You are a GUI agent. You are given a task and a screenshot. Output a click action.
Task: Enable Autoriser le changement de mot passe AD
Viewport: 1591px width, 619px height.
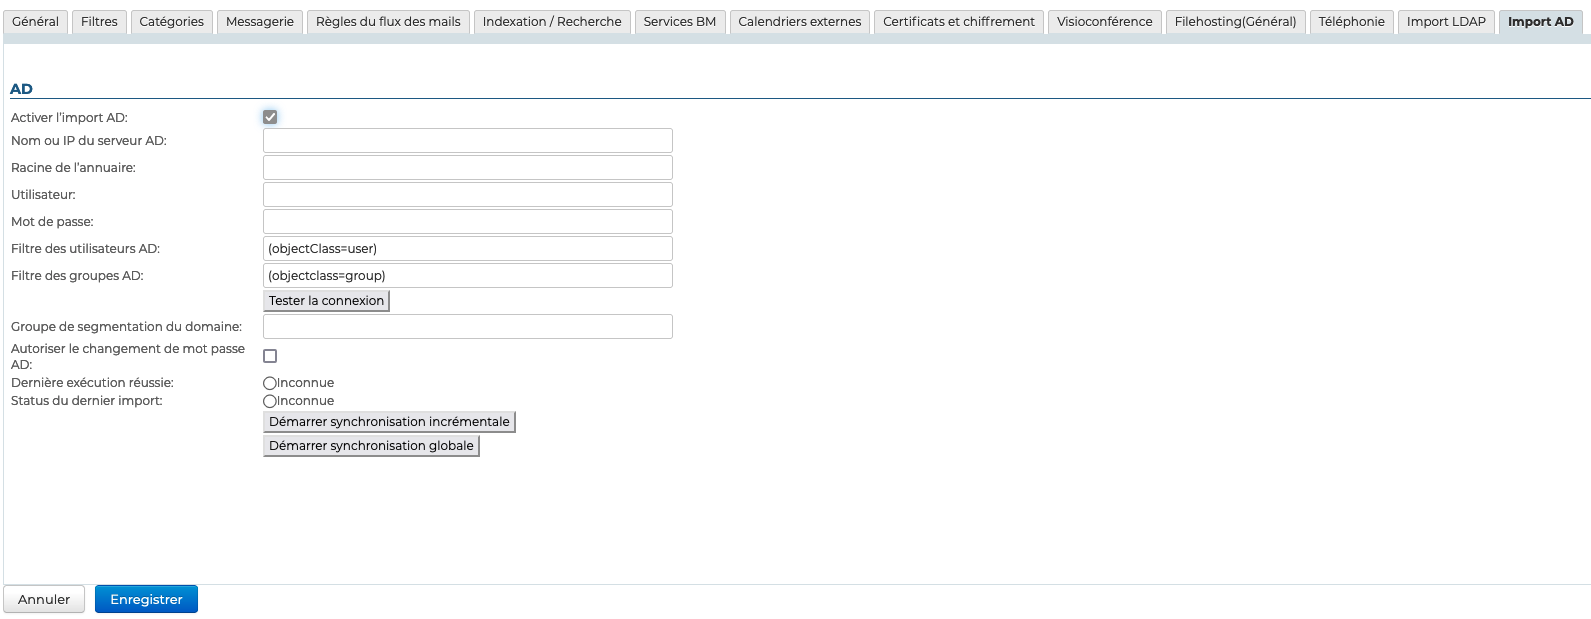(x=270, y=356)
